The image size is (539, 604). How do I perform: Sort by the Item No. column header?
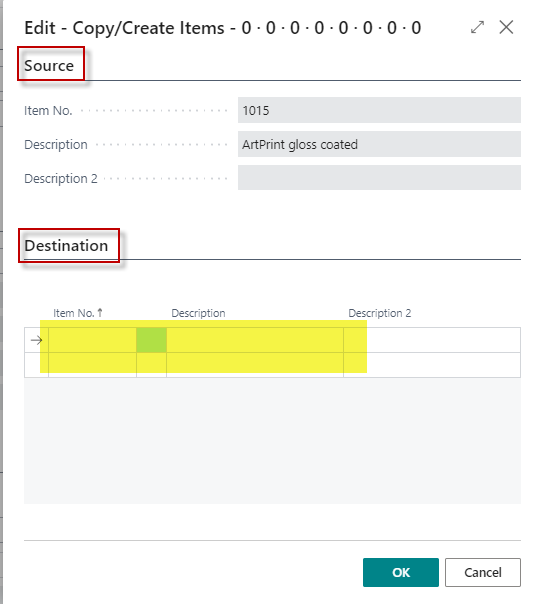tap(78, 313)
